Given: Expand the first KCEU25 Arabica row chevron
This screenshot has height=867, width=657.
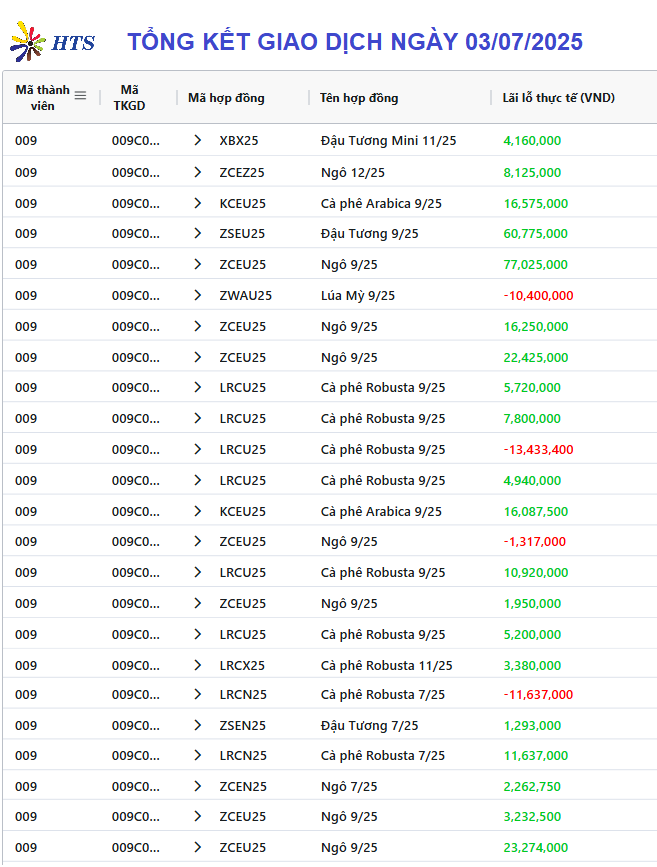Looking at the screenshot, I should 197,203.
